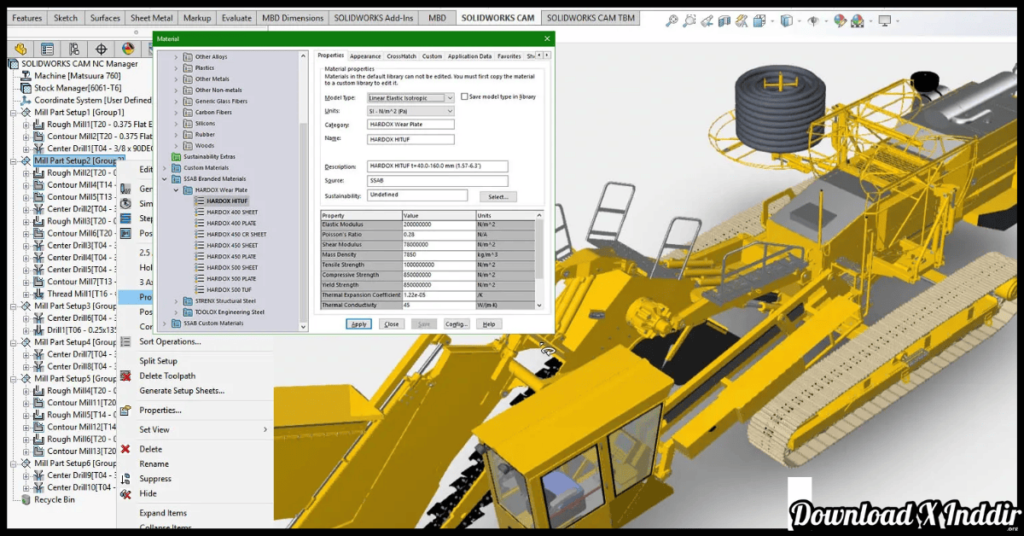Switch to the Appearance tab in Material dialog
The image size is (1024, 536).
(365, 56)
